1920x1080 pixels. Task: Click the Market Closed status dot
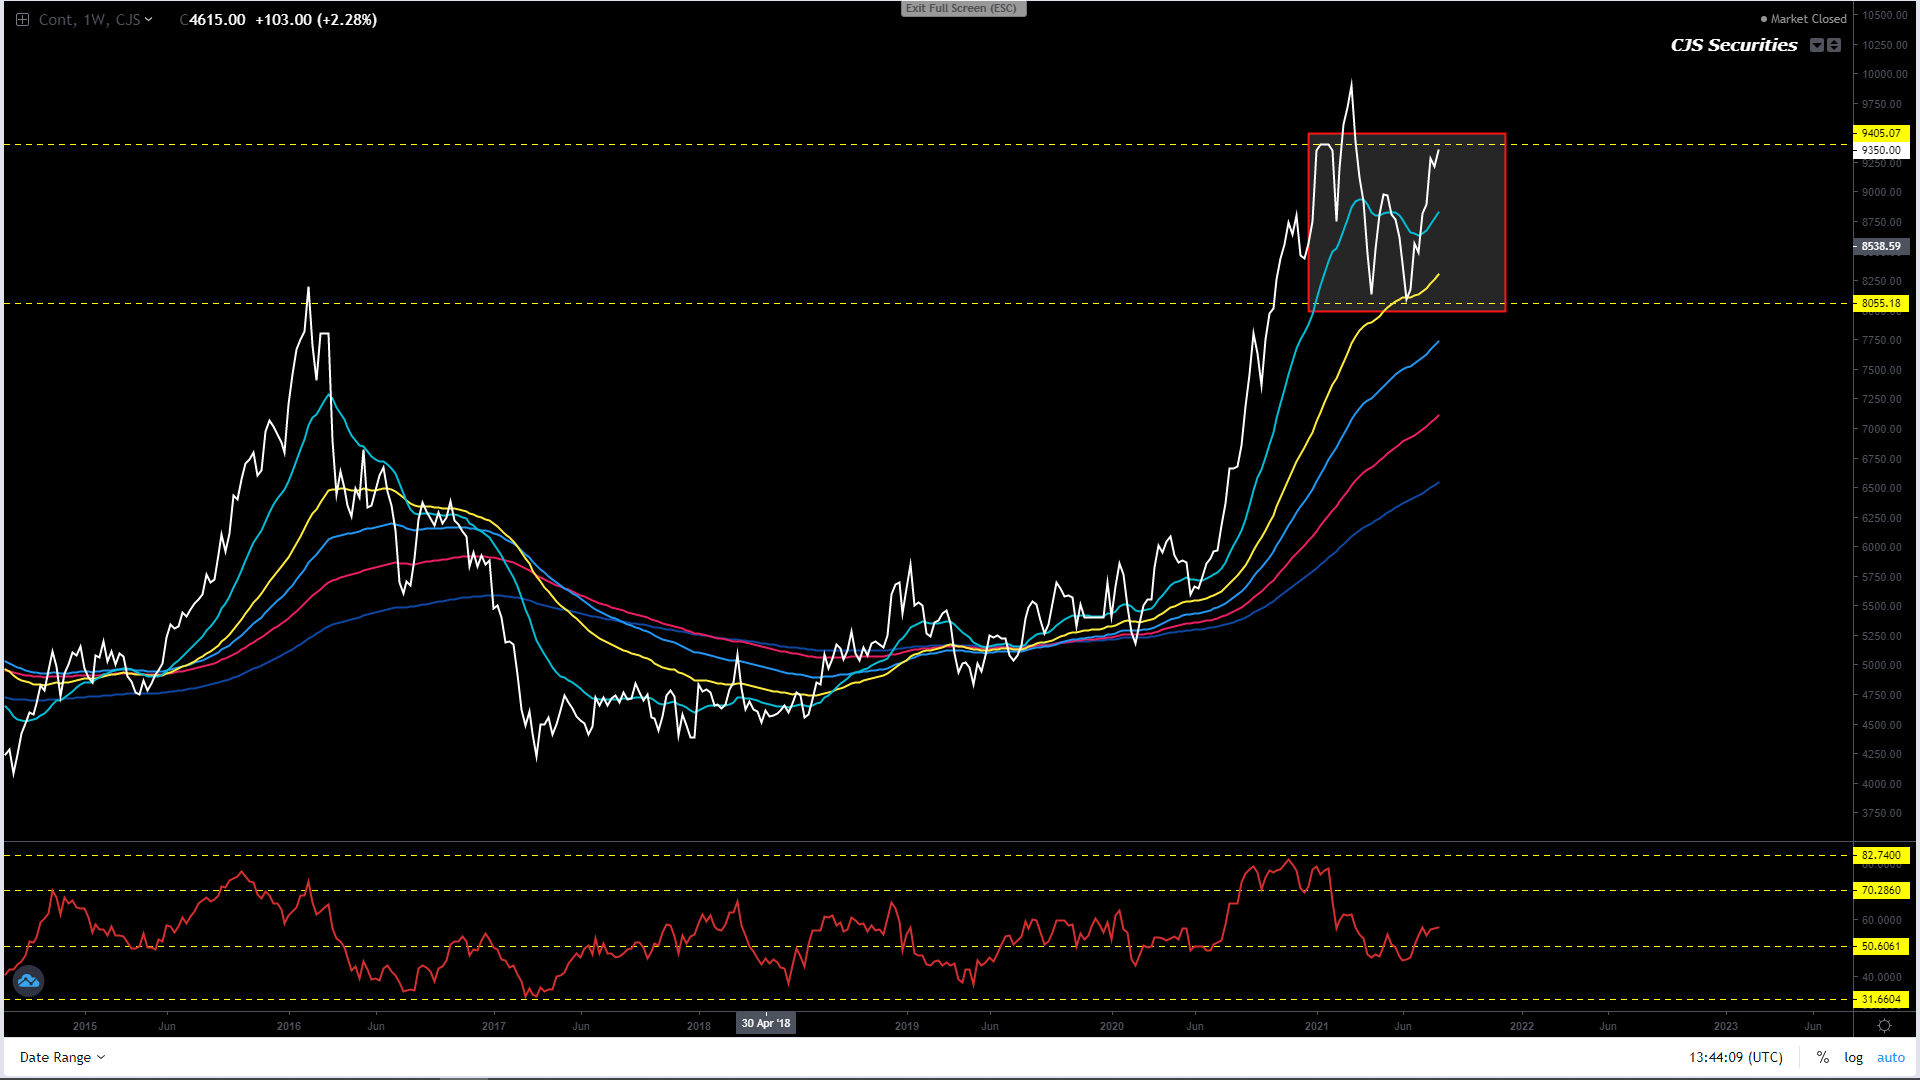pyautogui.click(x=1764, y=19)
